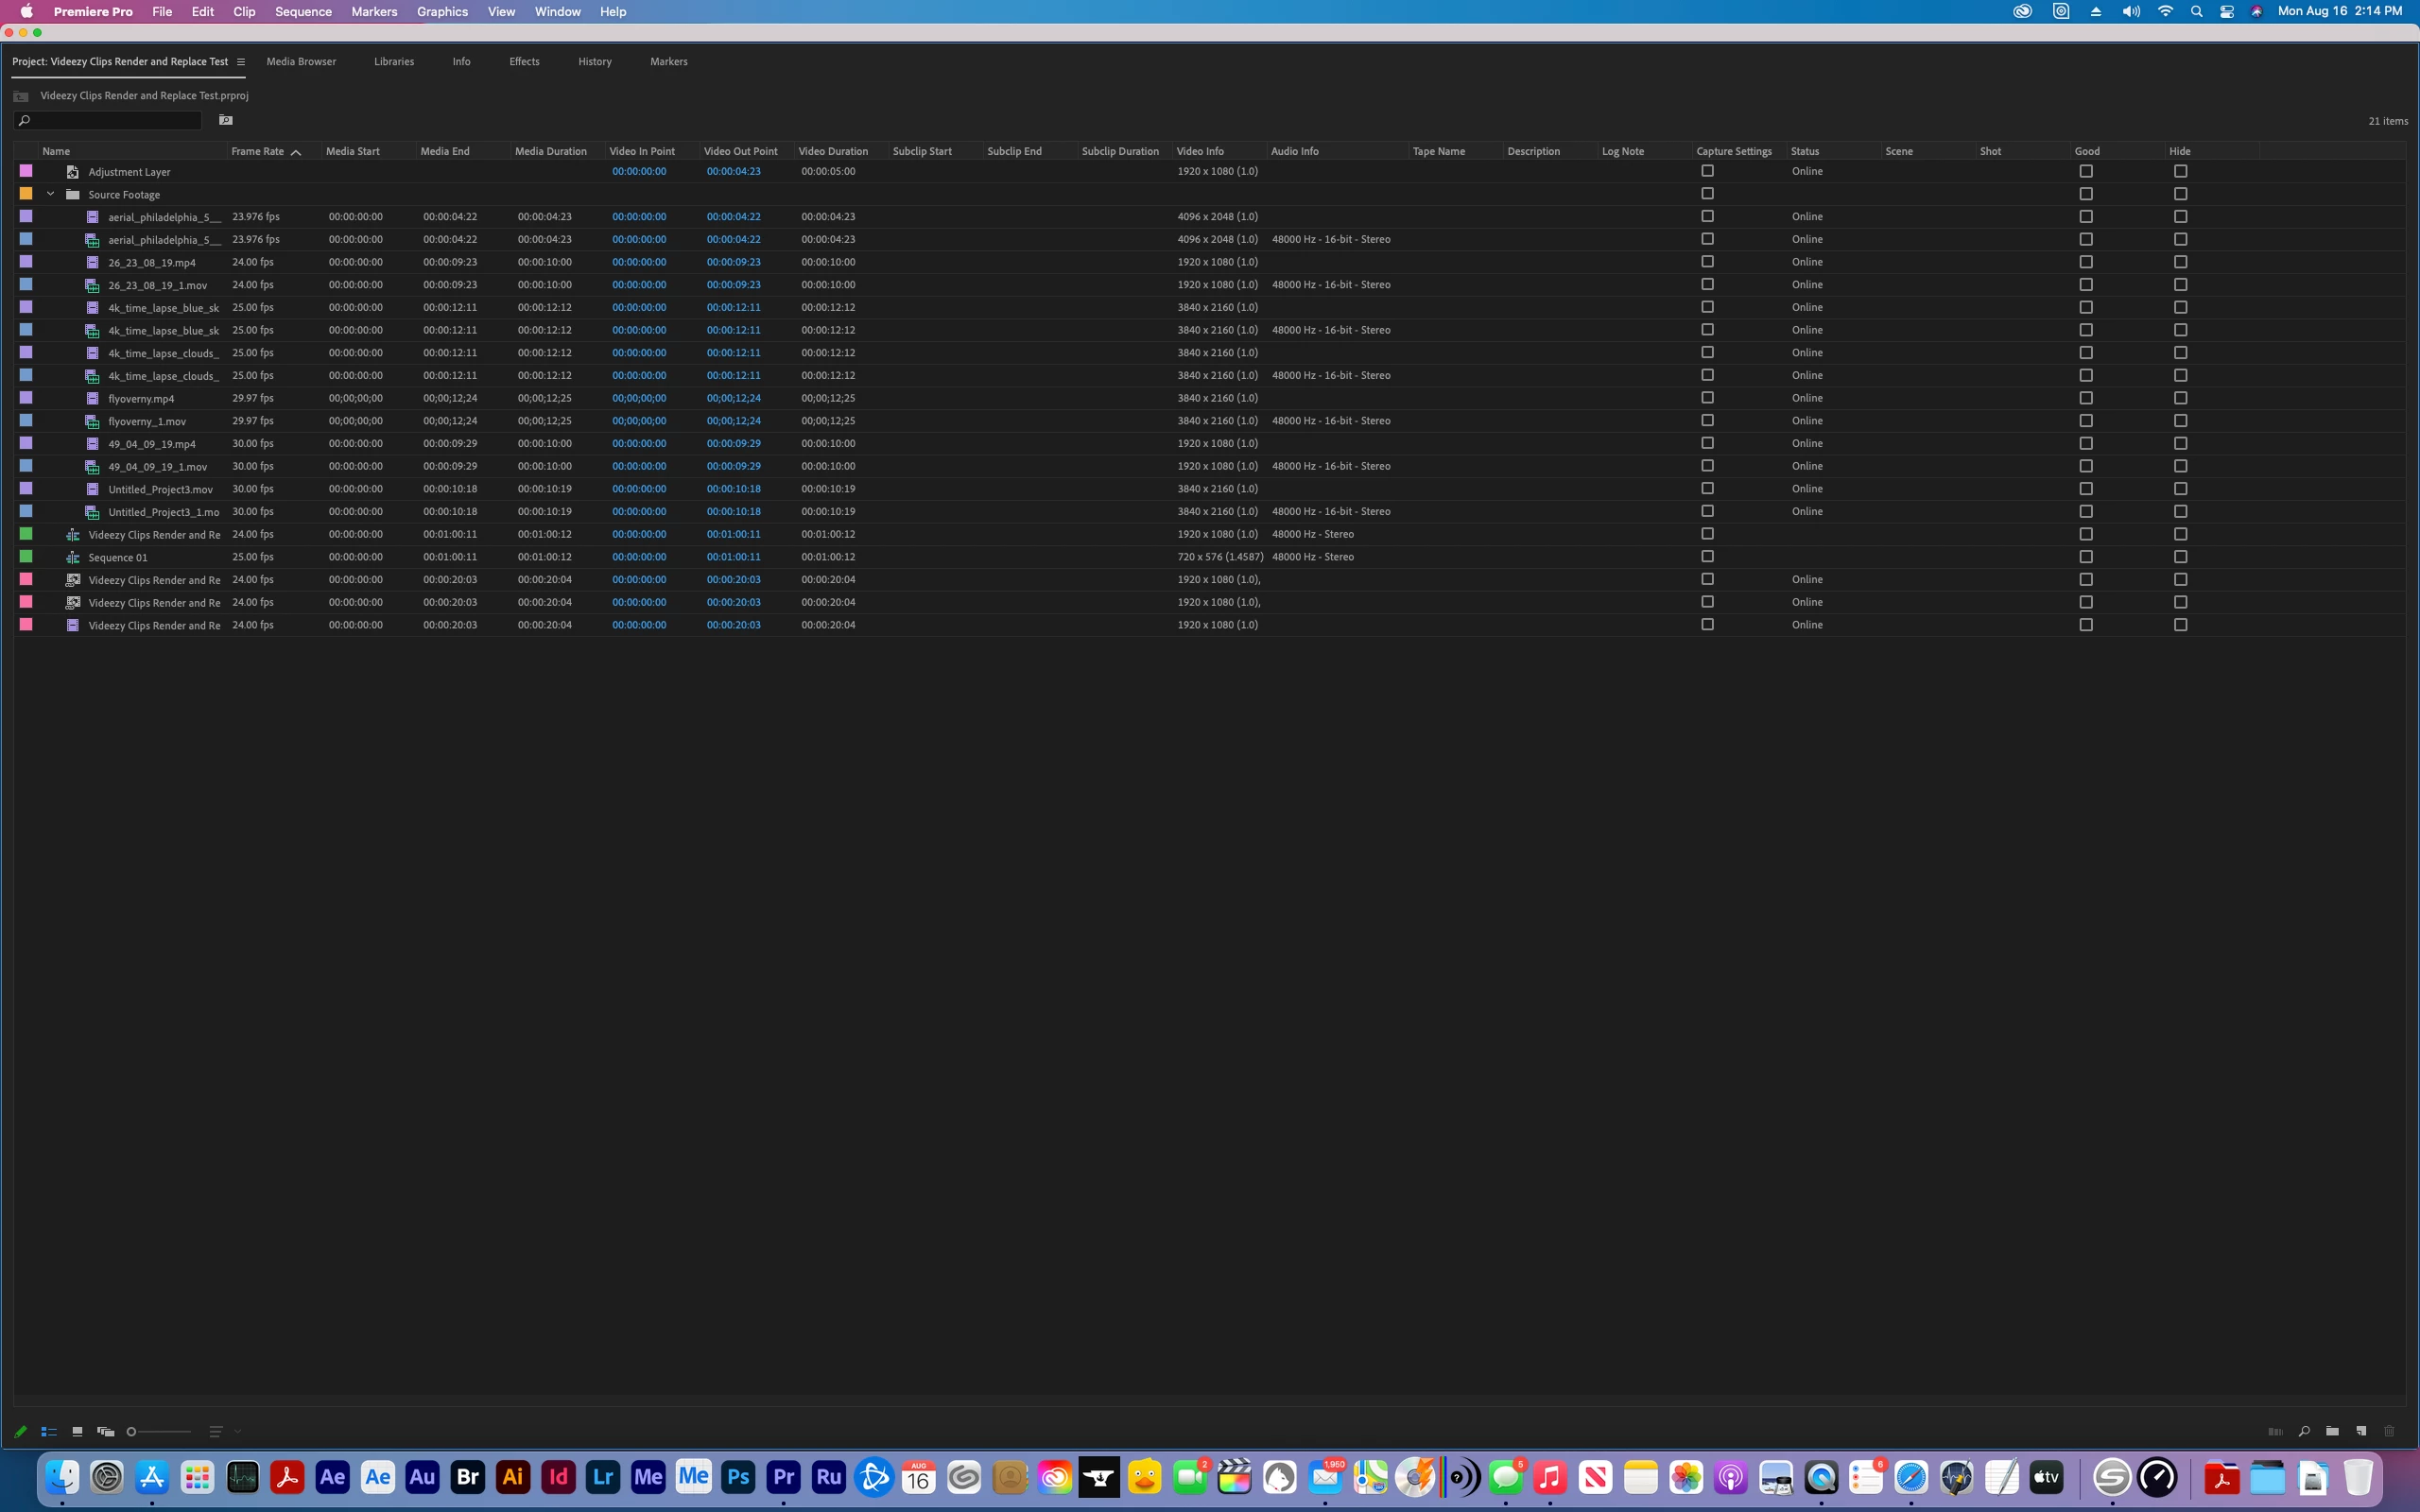Click the New Item icon
2420x1512 pixels.
(x=2361, y=1431)
